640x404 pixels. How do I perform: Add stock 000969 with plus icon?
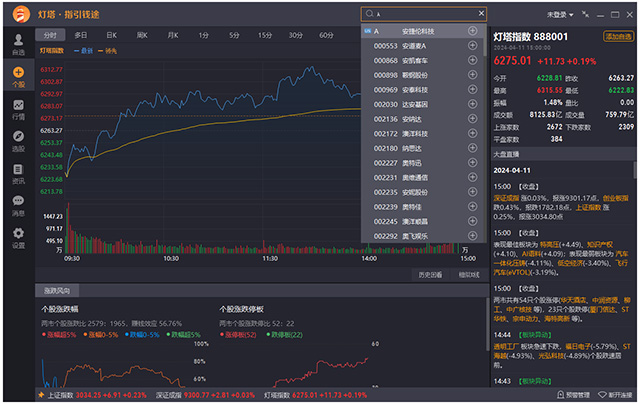click(x=473, y=89)
